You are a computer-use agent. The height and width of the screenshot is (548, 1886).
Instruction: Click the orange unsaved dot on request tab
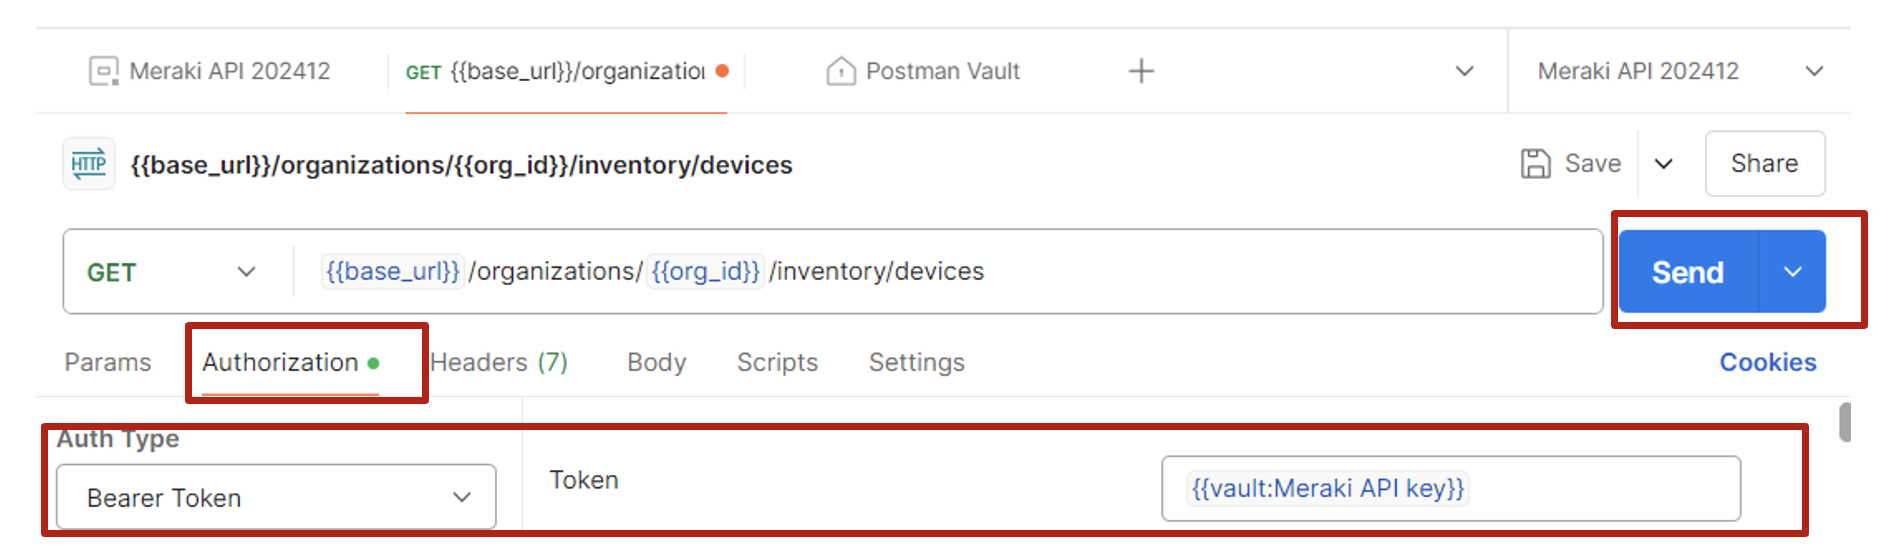click(x=722, y=71)
